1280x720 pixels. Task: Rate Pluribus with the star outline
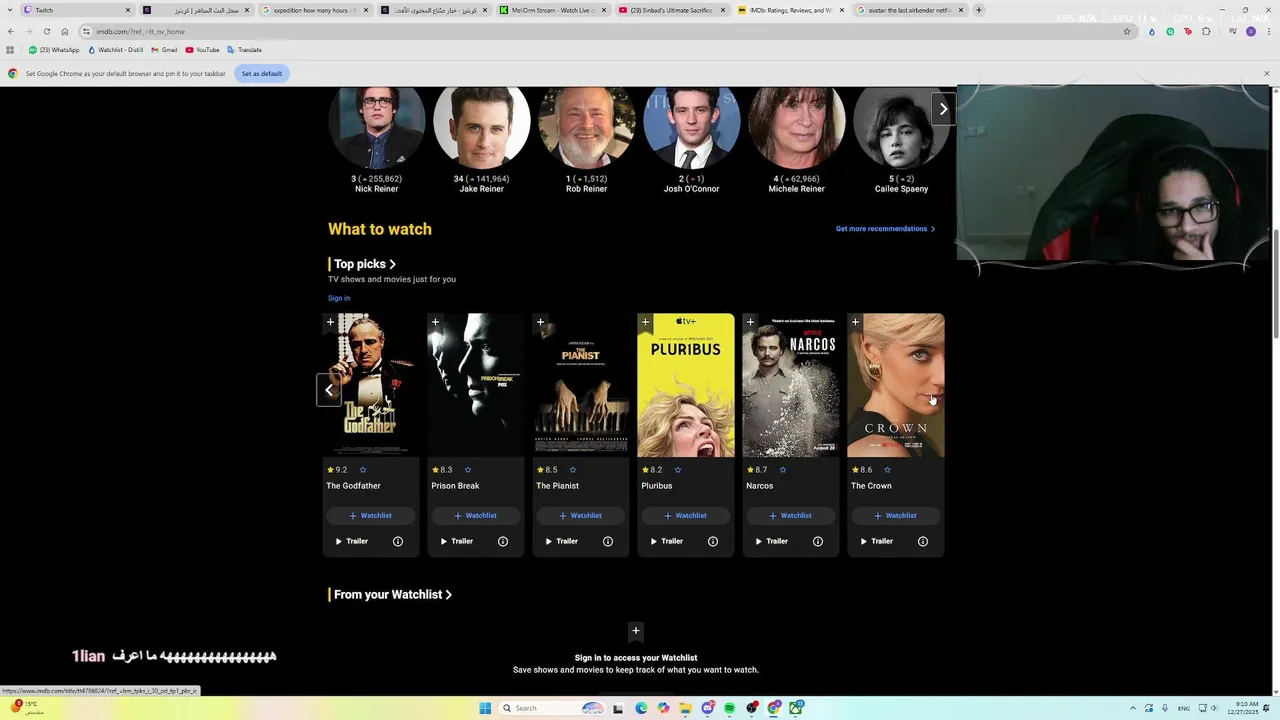(678, 470)
